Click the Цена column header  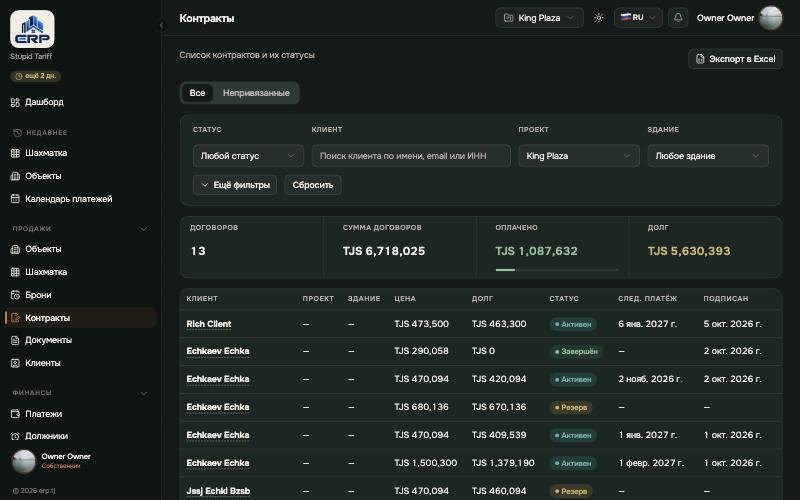click(x=405, y=298)
